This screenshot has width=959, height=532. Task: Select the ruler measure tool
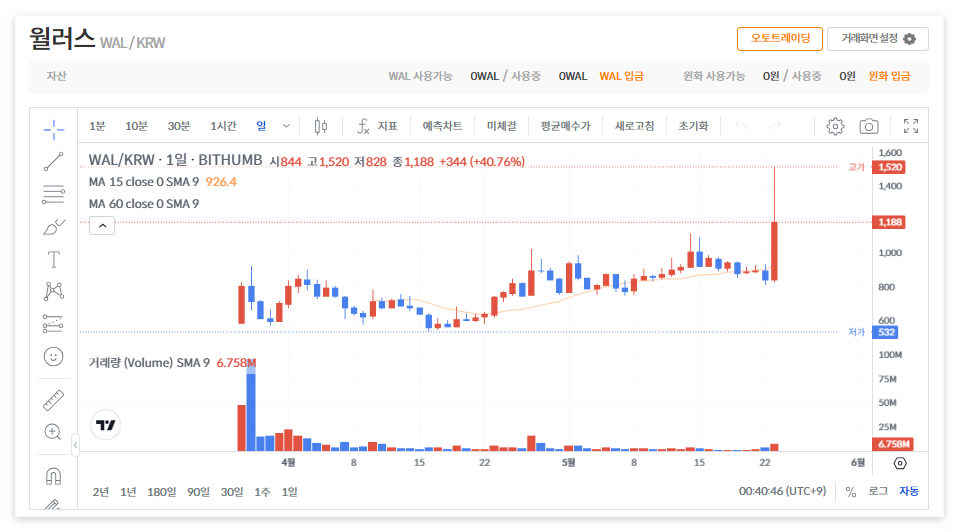pos(54,401)
